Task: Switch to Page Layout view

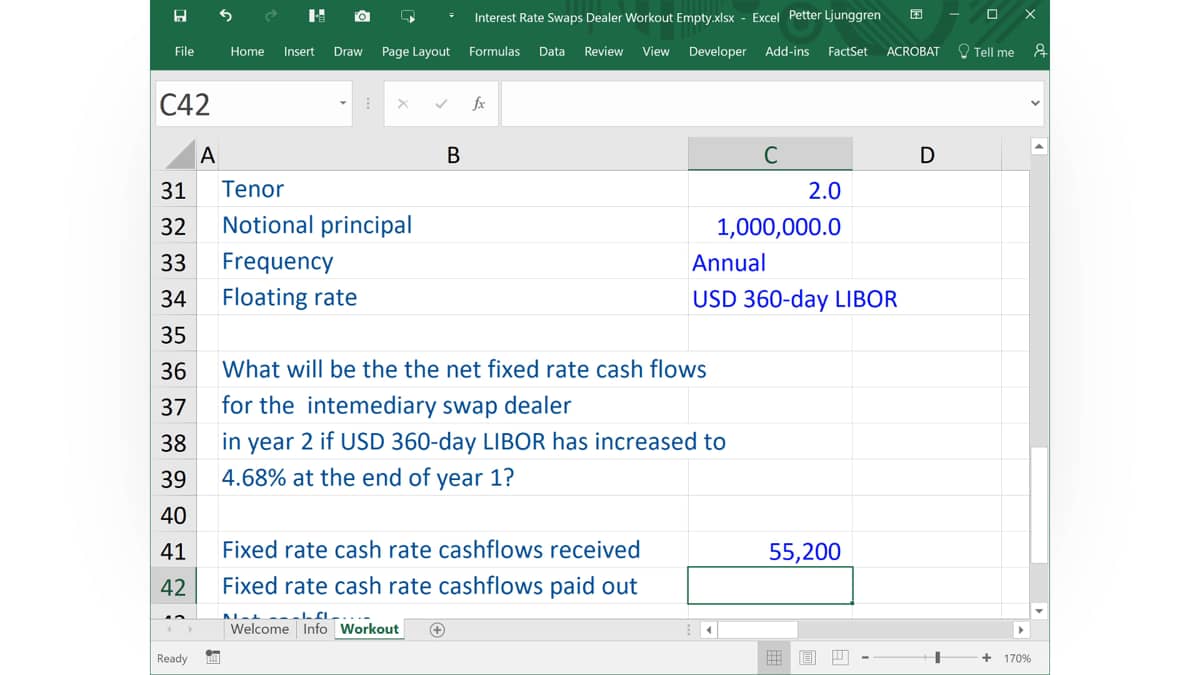Action: pyautogui.click(x=808, y=658)
